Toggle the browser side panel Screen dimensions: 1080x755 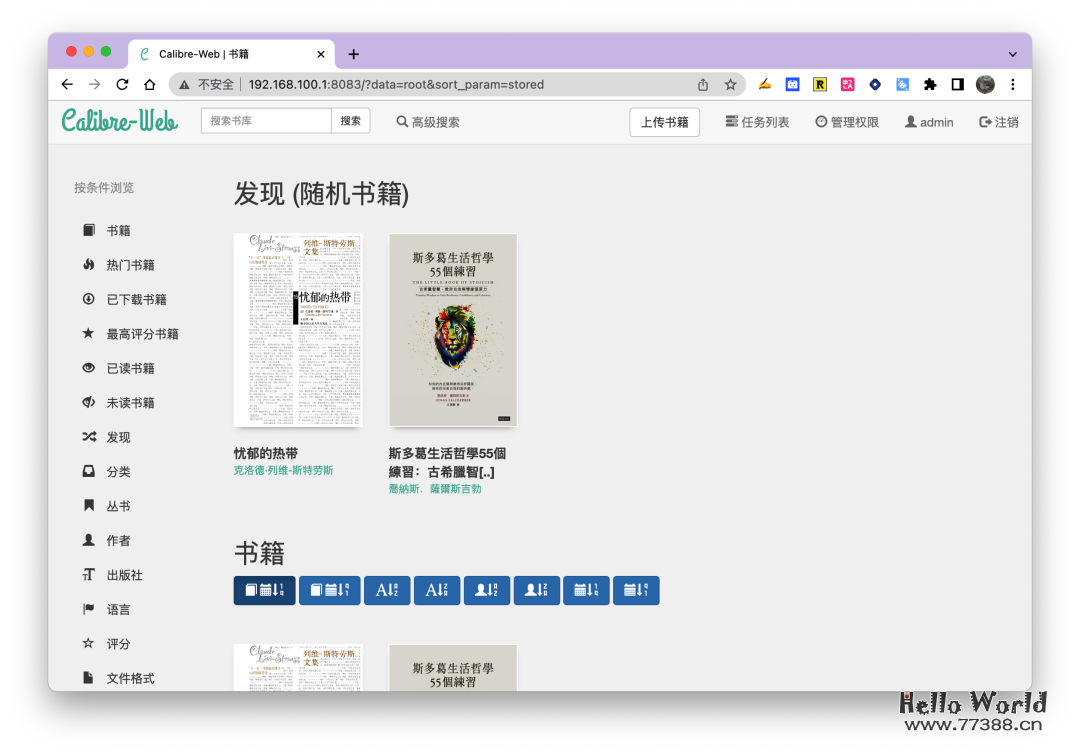click(x=957, y=84)
